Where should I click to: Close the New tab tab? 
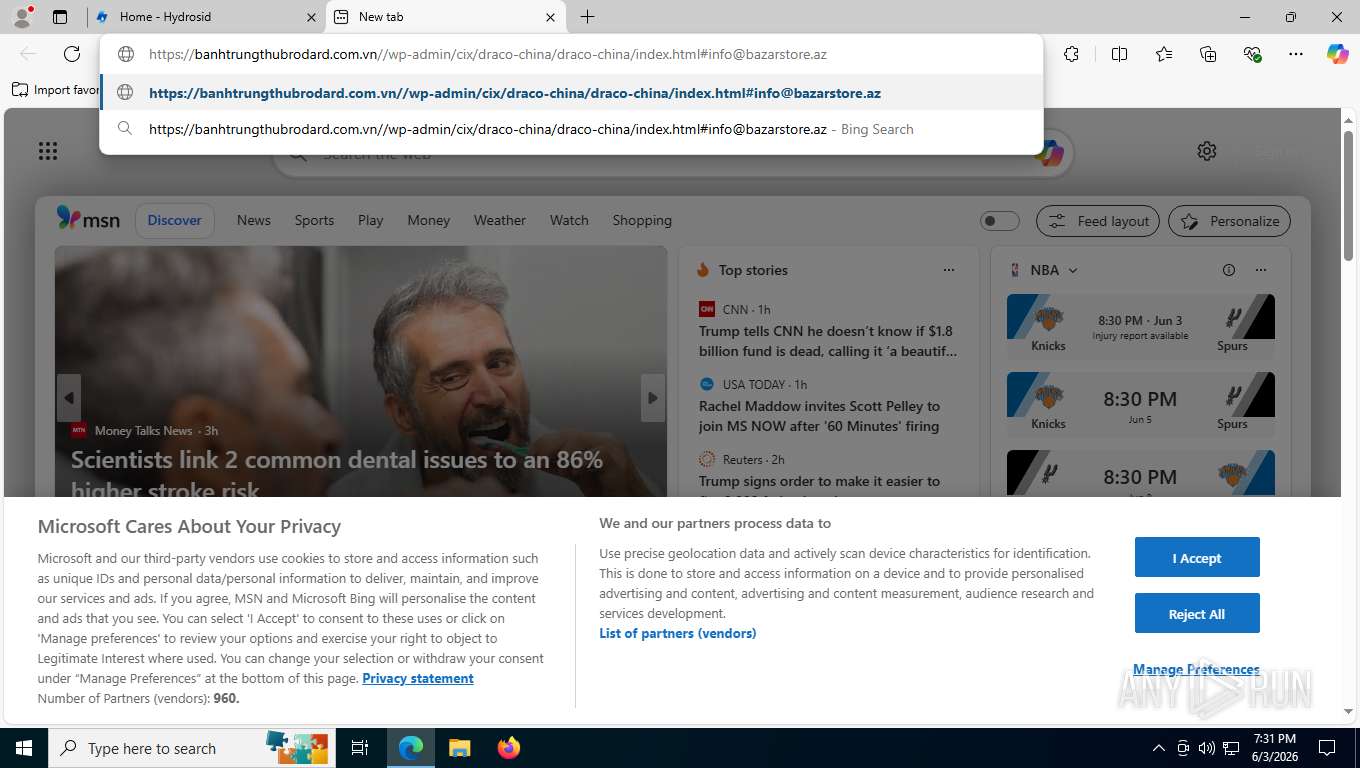tap(550, 17)
